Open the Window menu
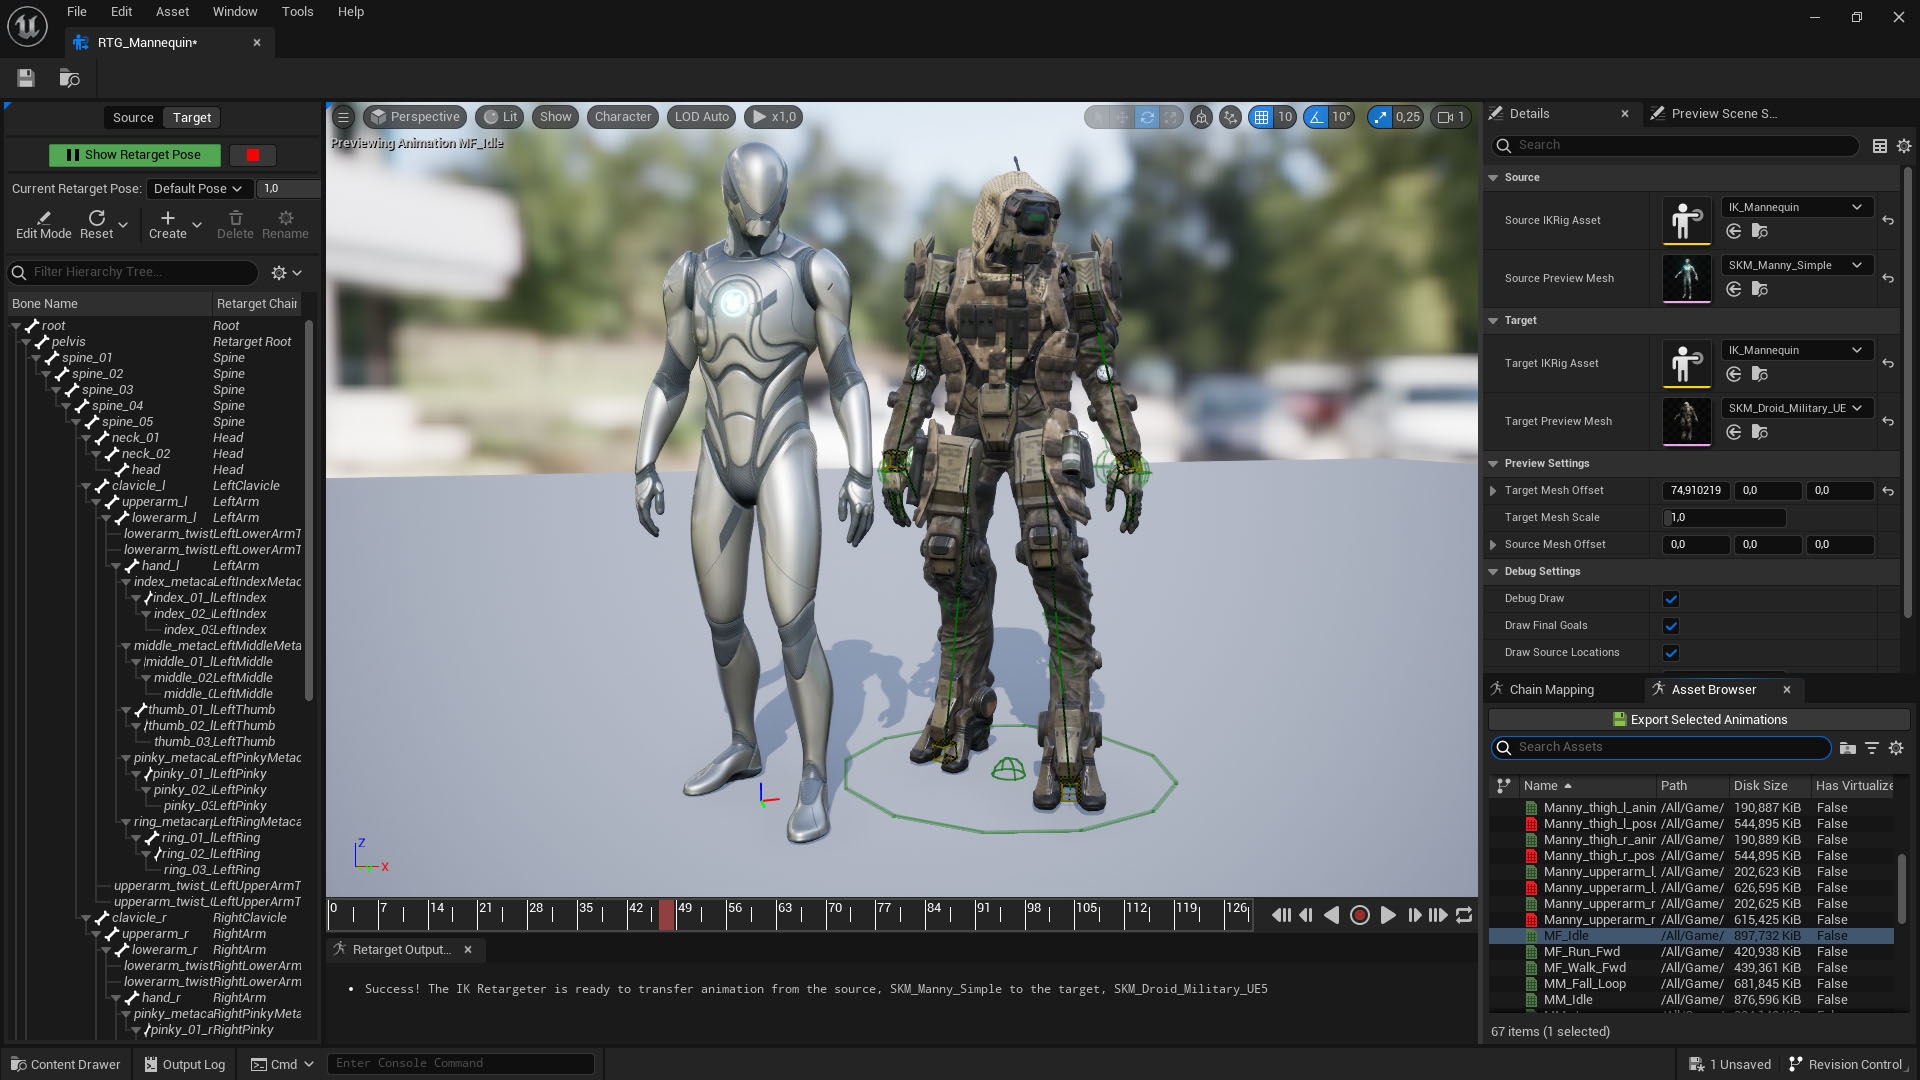Viewport: 1920px width, 1080px height. [234, 12]
